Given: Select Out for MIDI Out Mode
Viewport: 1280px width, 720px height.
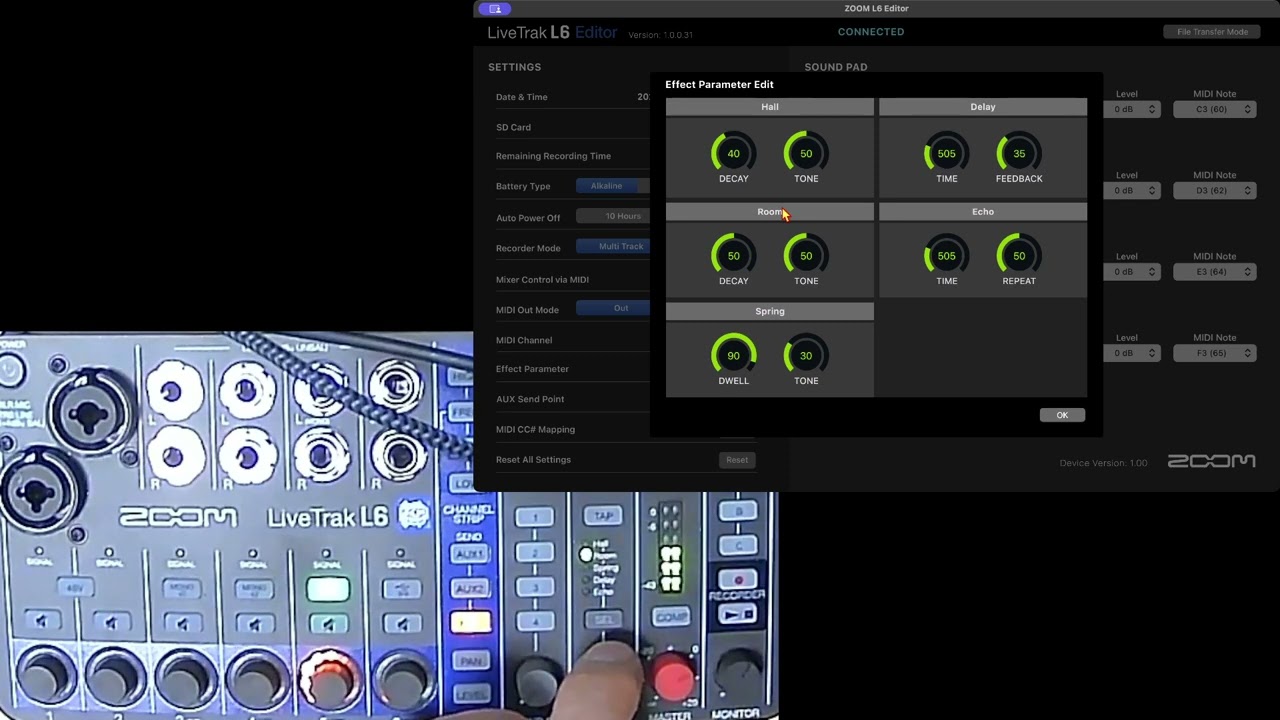Looking at the screenshot, I should click(x=612, y=309).
